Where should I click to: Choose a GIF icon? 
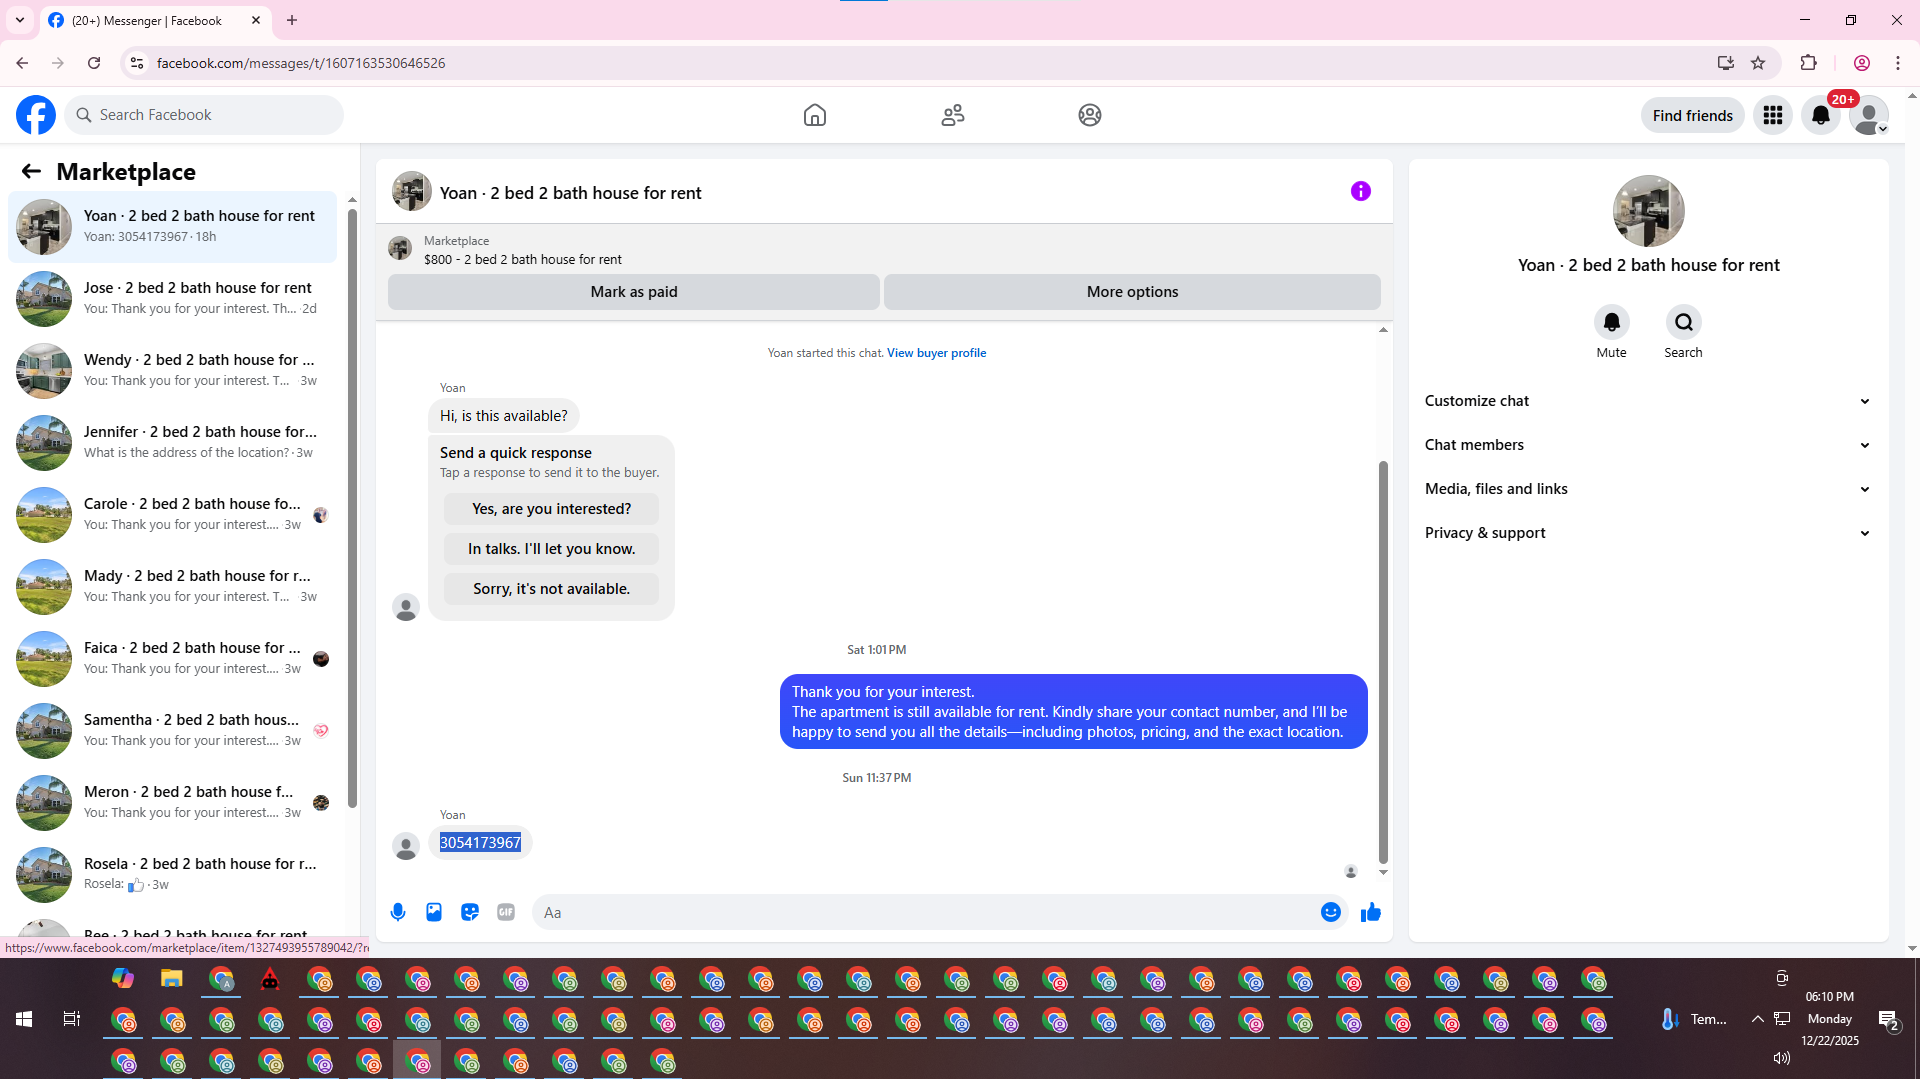point(506,912)
